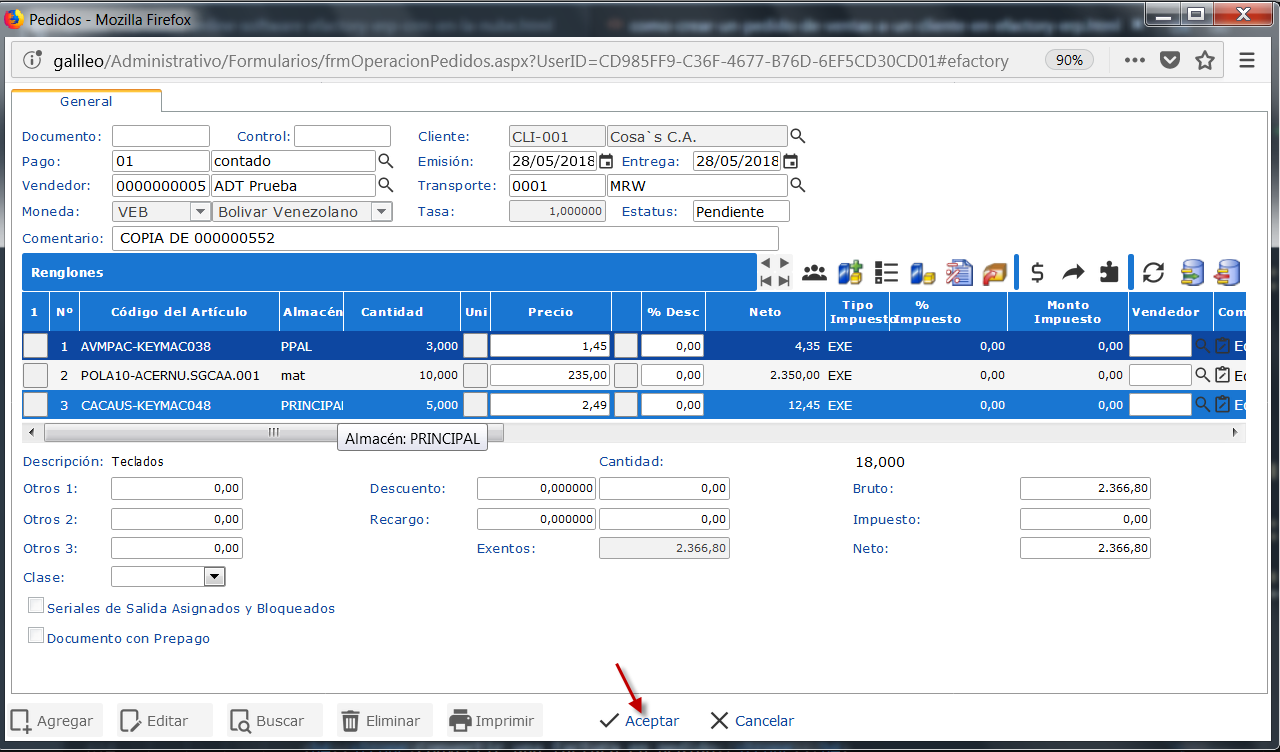Image resolution: width=1280 pixels, height=752 pixels.
Task: Open the percent discount document icon
Action: [x=958, y=272]
